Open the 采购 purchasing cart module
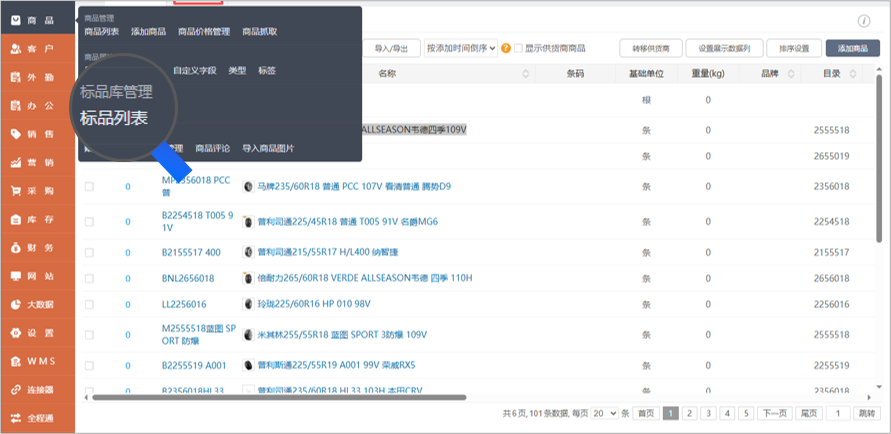891x434 pixels. [x=37, y=190]
